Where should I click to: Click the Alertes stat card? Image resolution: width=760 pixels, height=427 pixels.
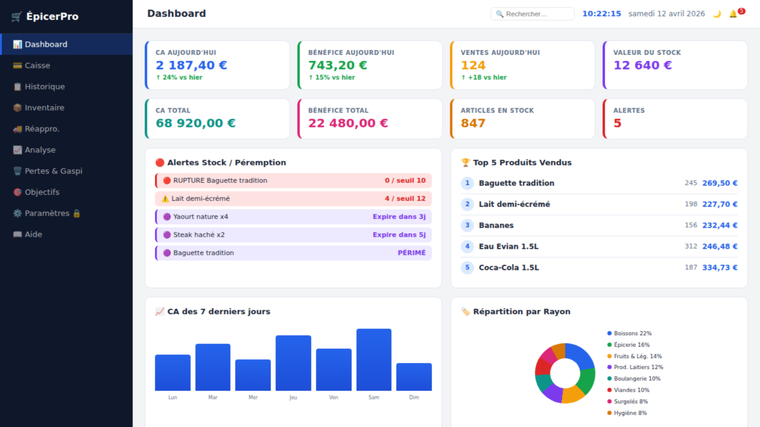(675, 118)
